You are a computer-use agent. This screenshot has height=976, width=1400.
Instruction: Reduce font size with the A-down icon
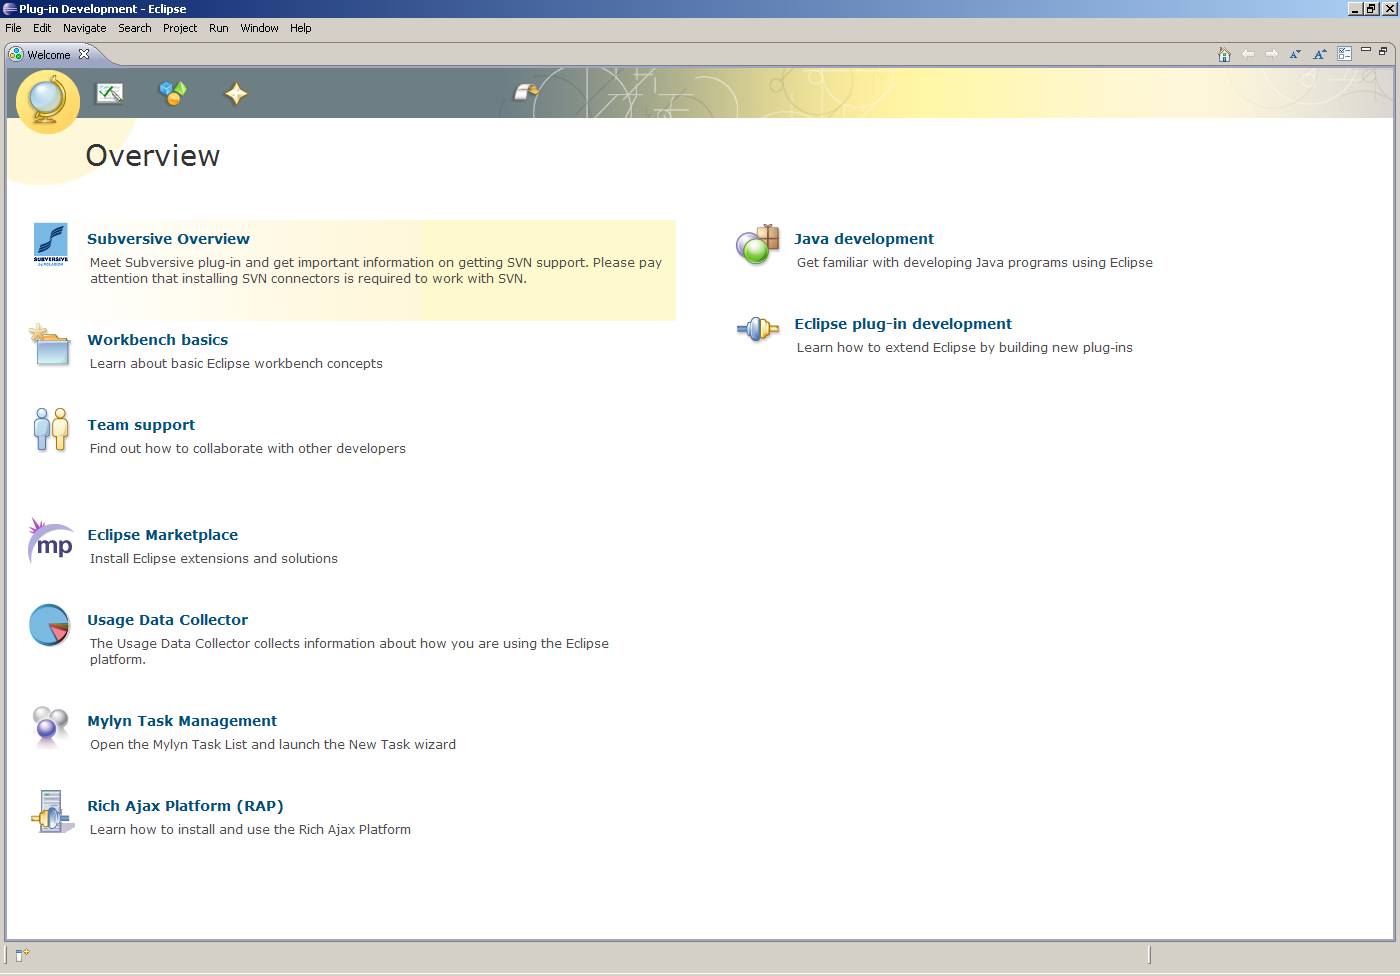pos(1295,54)
